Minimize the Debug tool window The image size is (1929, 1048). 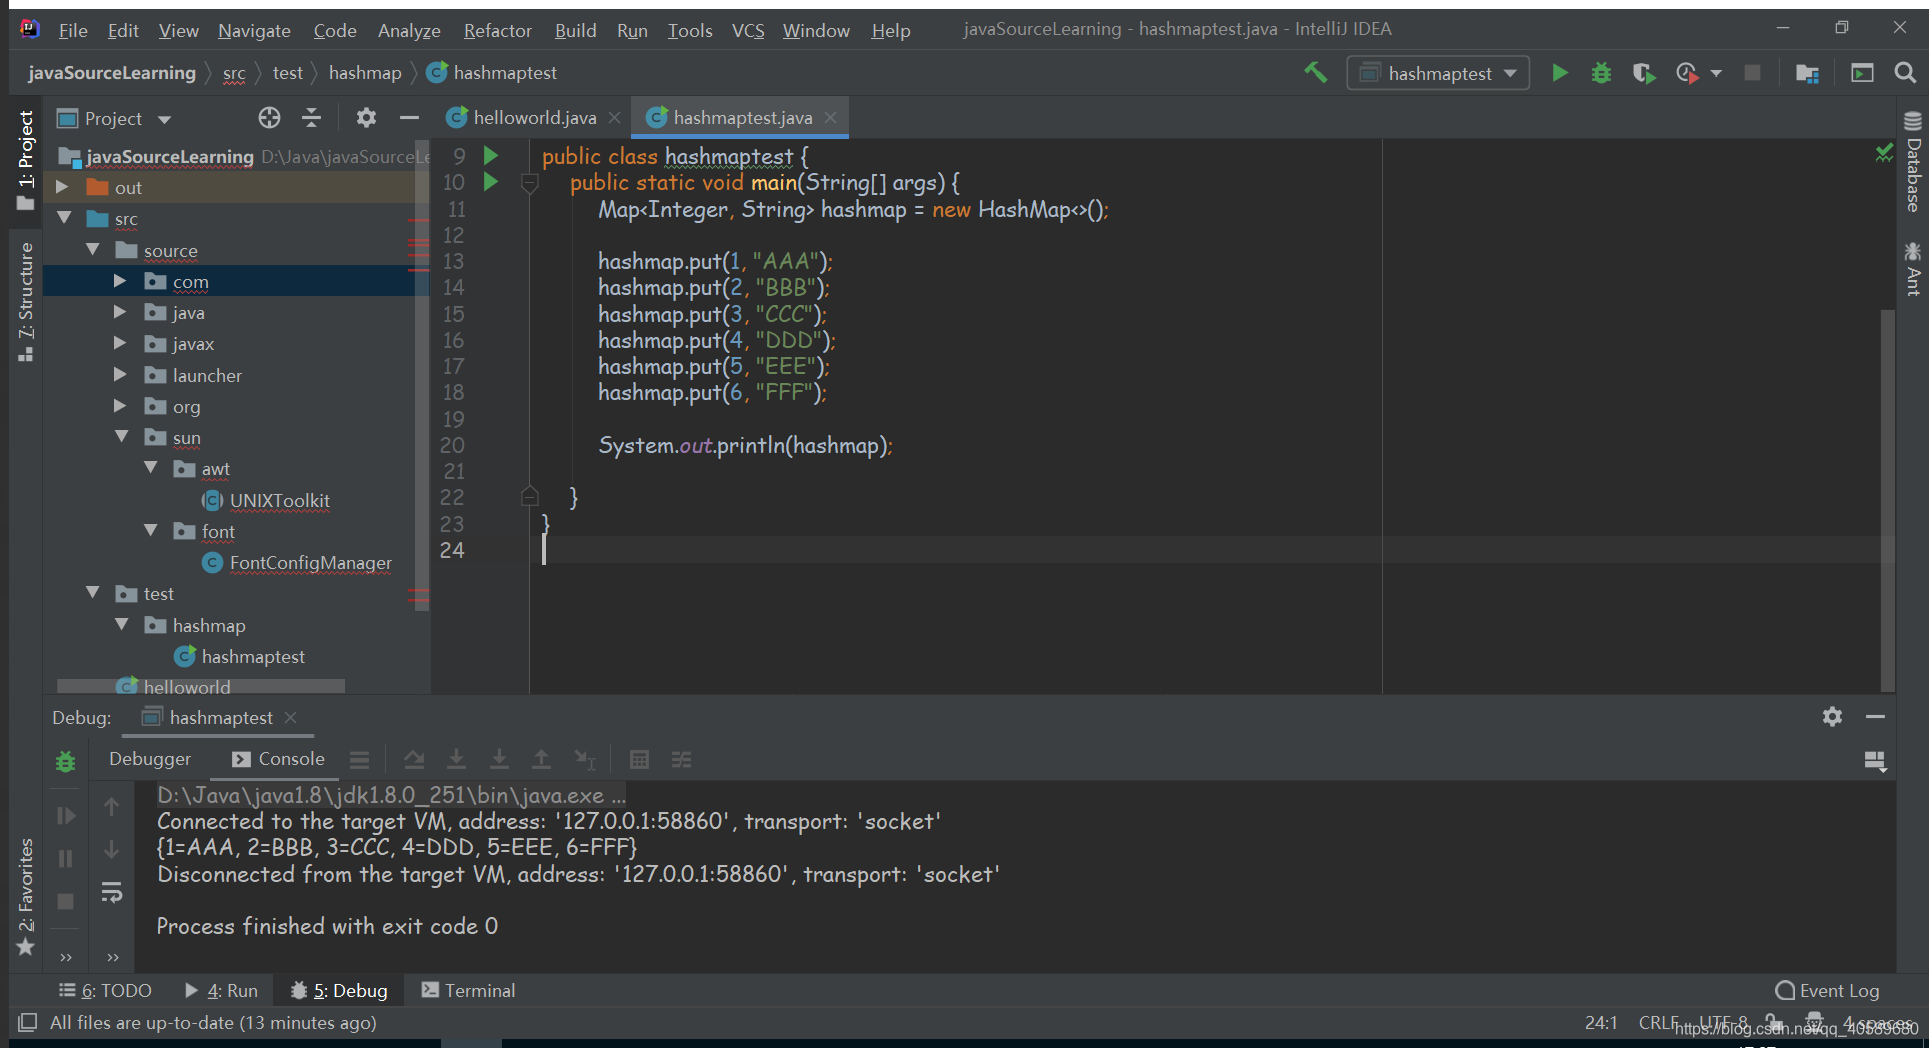pyautogui.click(x=1875, y=716)
